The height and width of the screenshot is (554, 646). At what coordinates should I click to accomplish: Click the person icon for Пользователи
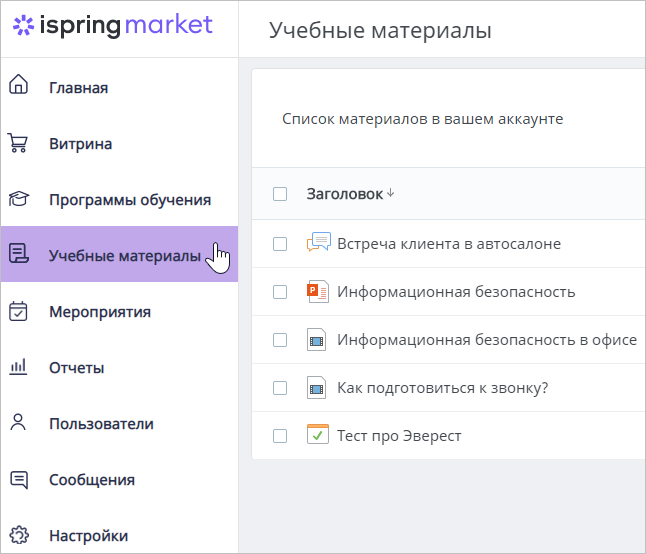18,422
